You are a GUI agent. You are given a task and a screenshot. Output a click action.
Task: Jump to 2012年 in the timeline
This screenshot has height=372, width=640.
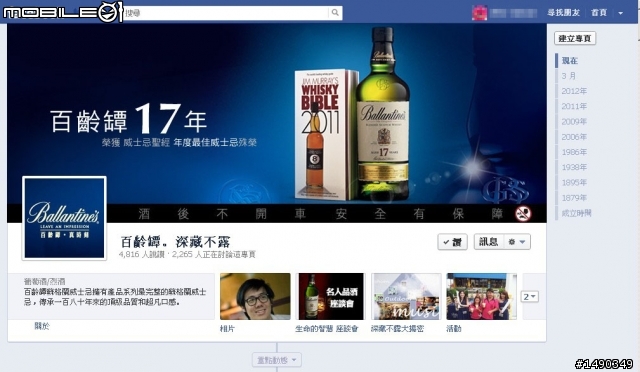pos(574,91)
